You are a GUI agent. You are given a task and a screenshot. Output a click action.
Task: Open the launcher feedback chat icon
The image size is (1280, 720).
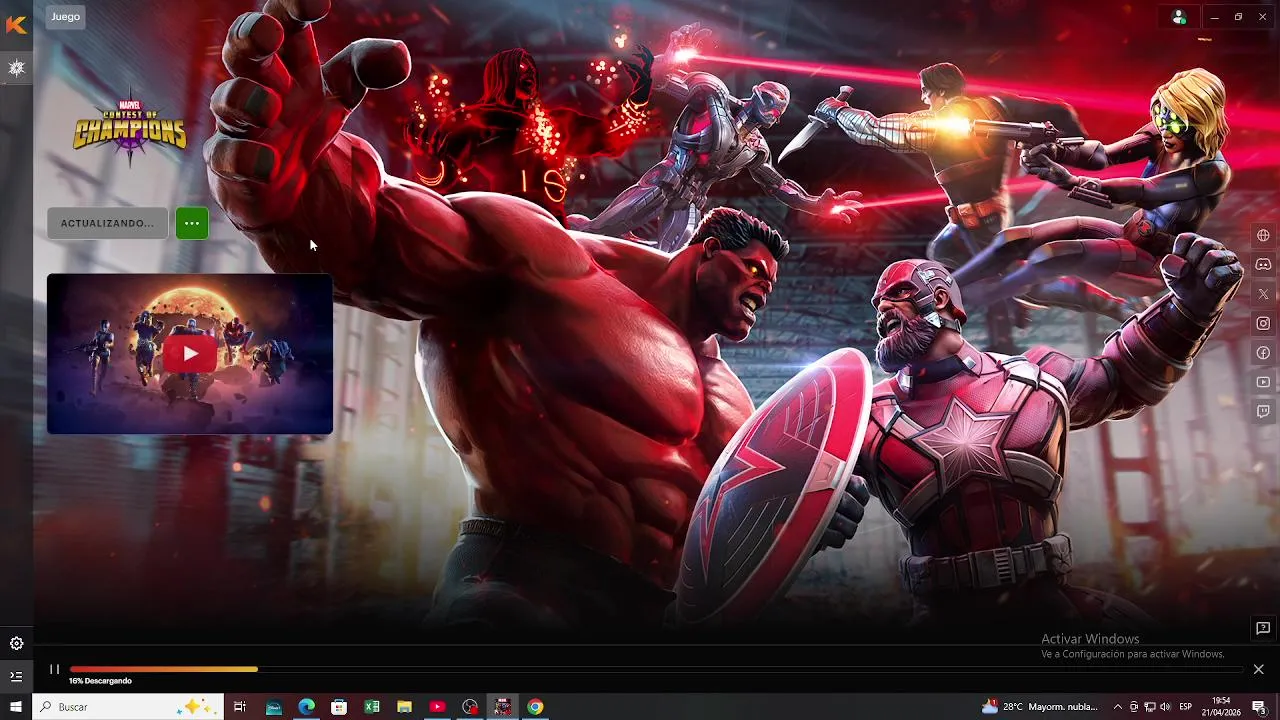(1263, 628)
